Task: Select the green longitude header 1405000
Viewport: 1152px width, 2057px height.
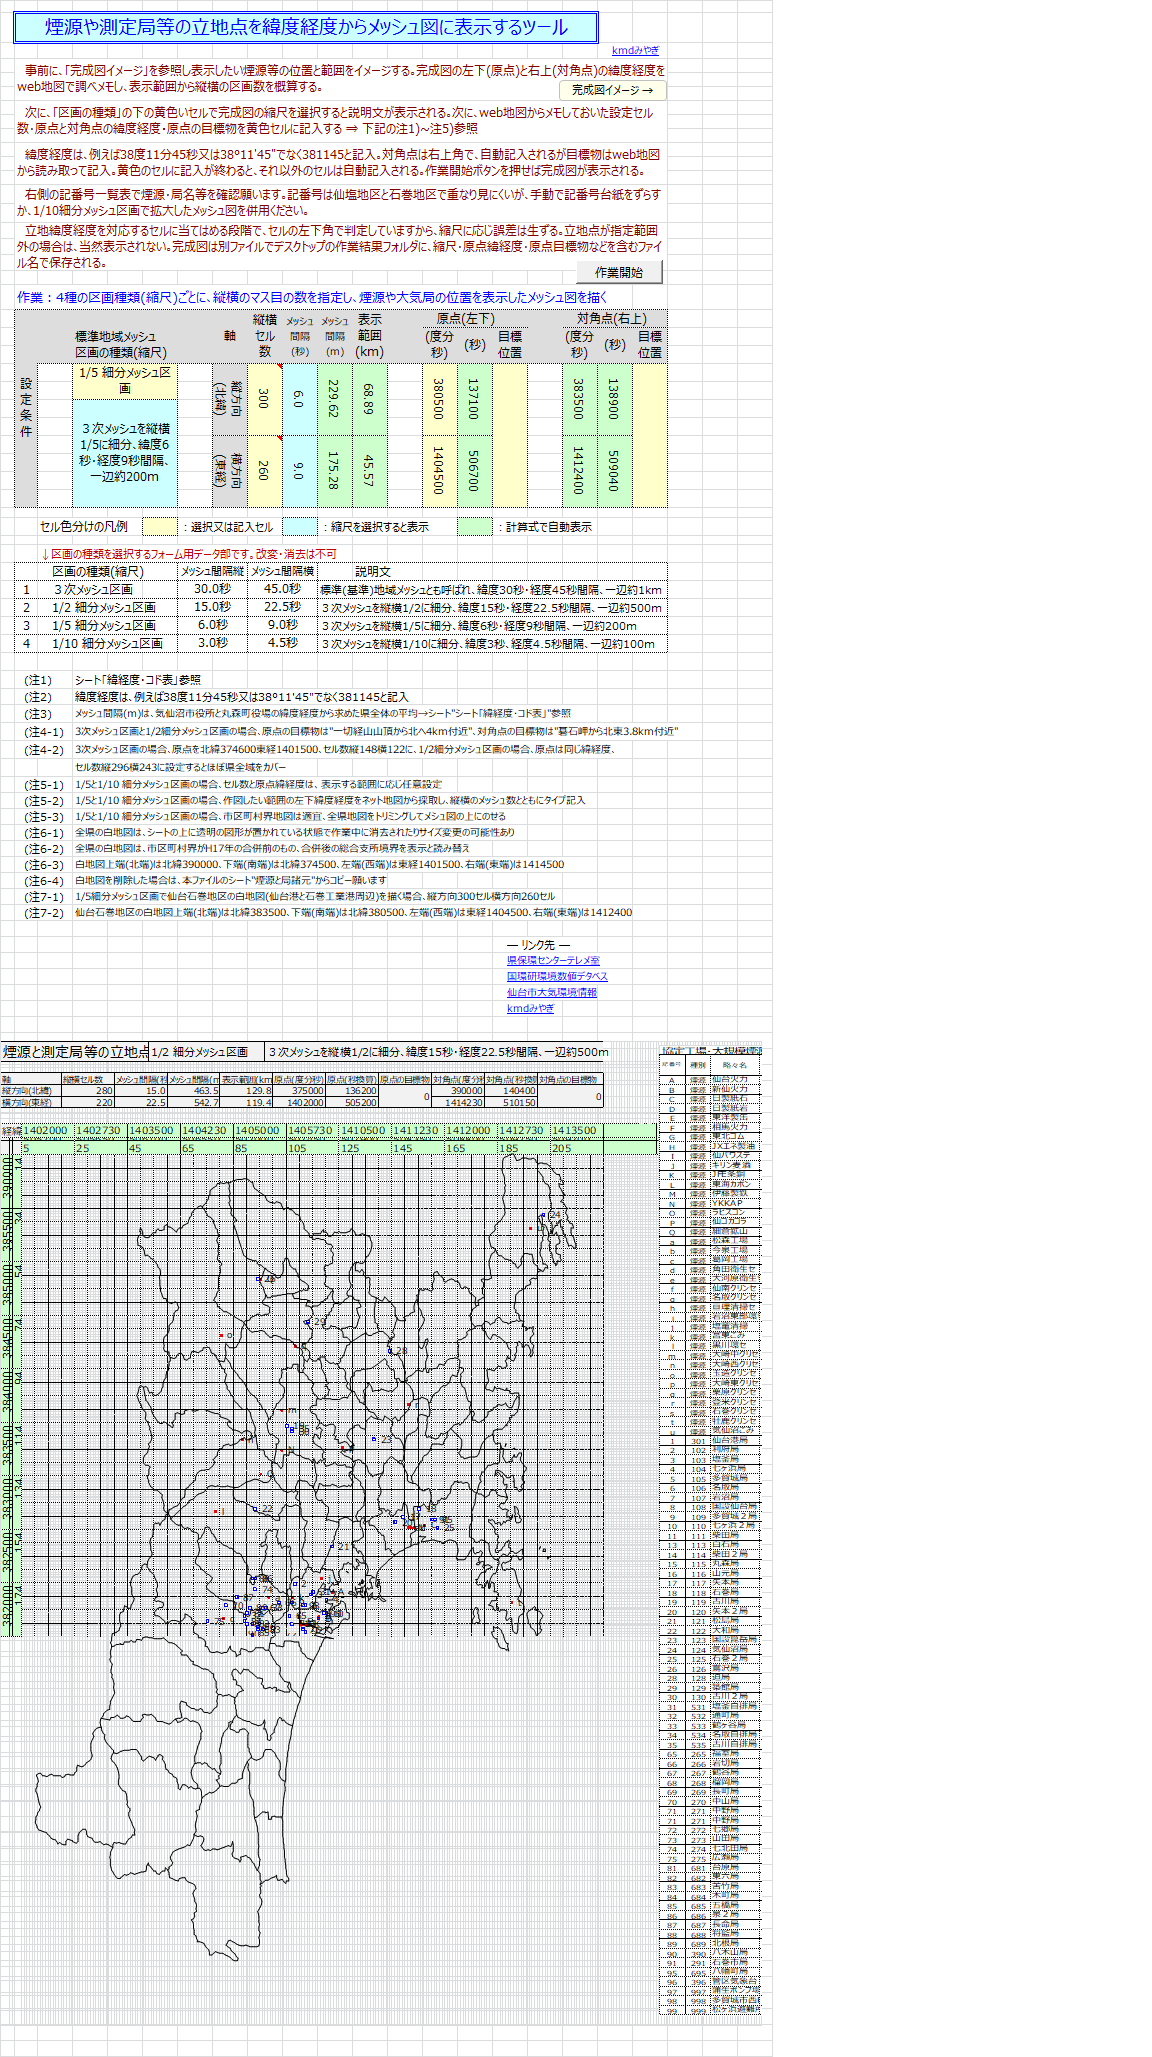Action: (x=258, y=1131)
